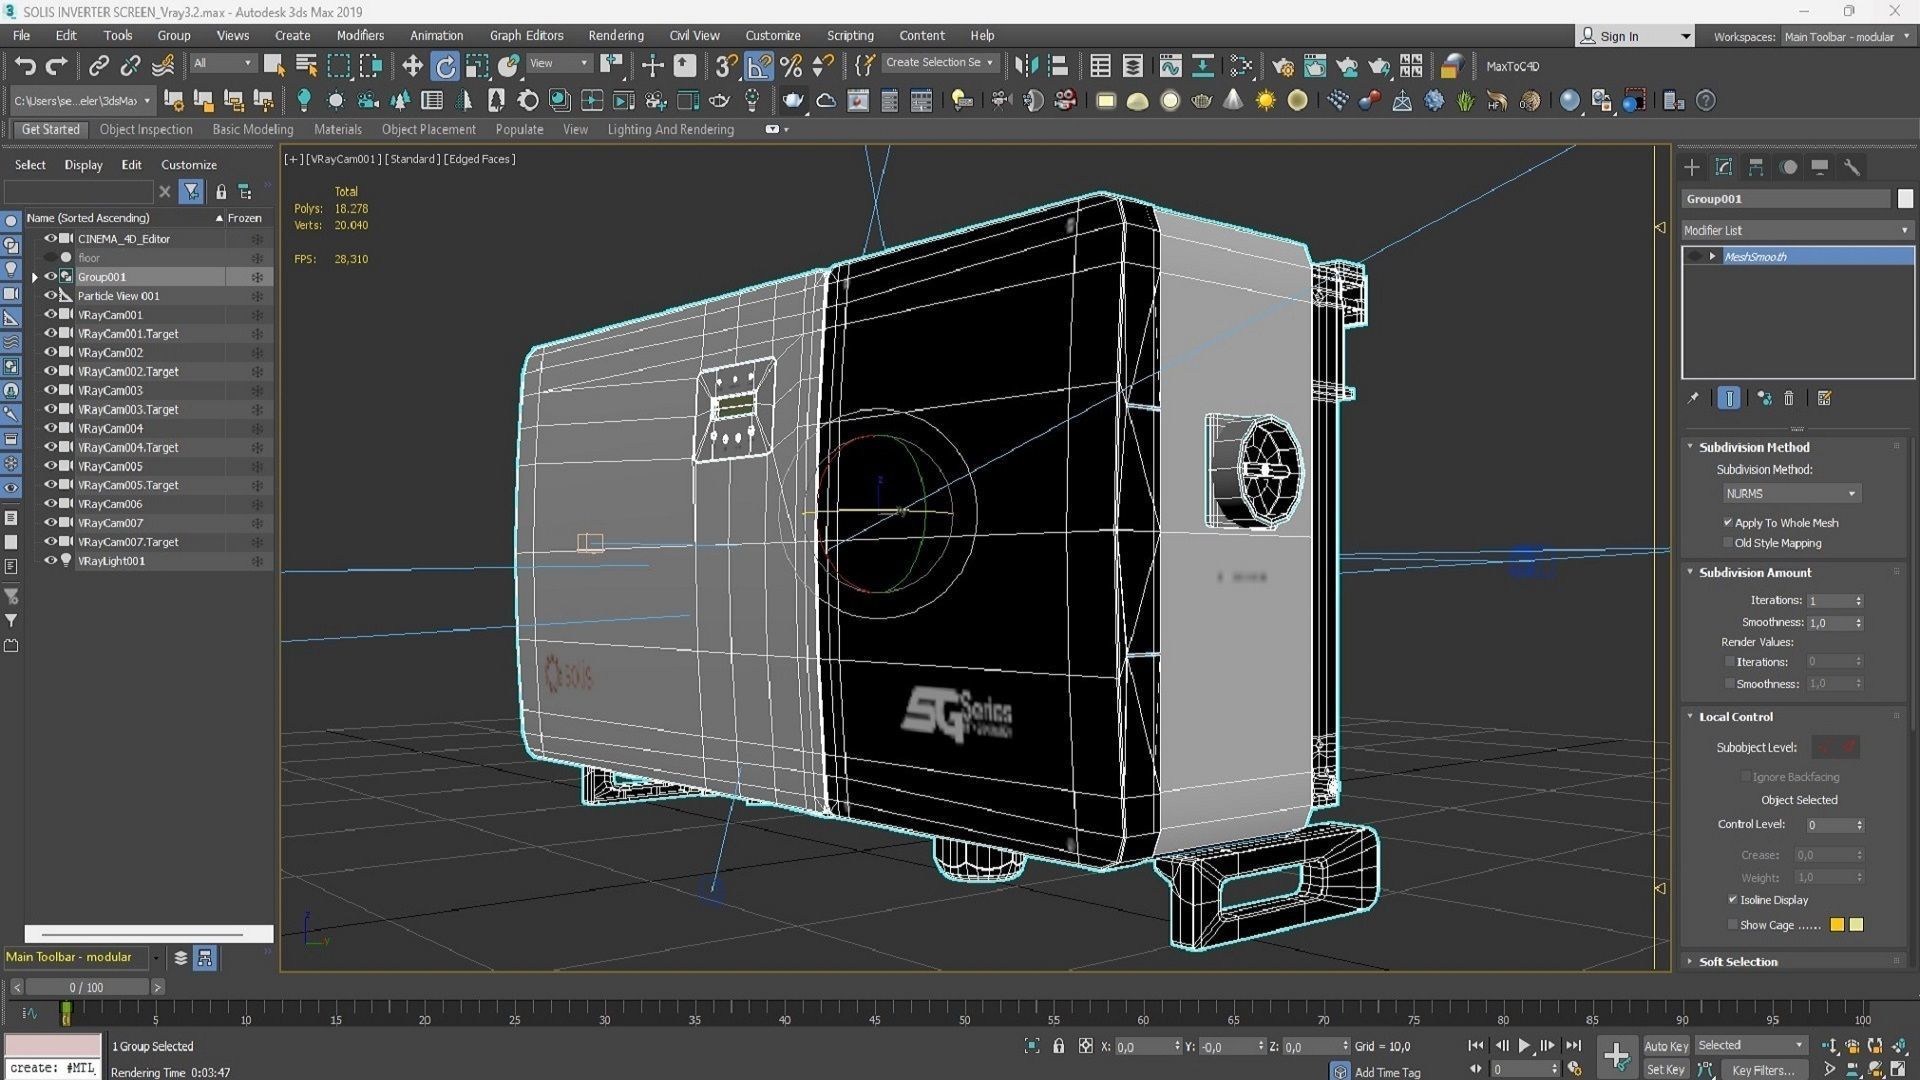1920x1080 pixels.
Task: Open the Render Setup dialog
Action: 1283,66
